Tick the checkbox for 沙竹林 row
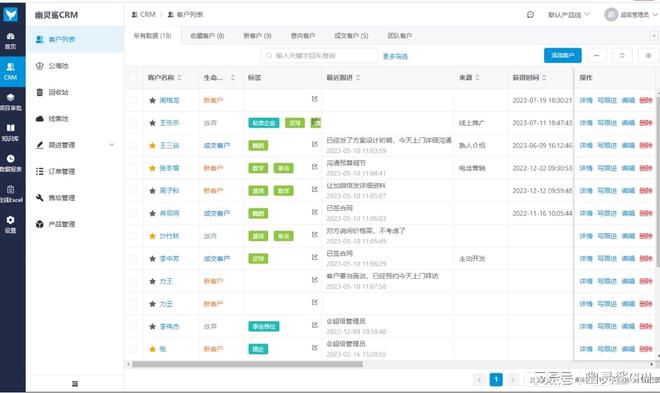The height and width of the screenshot is (393, 660). coord(133,236)
